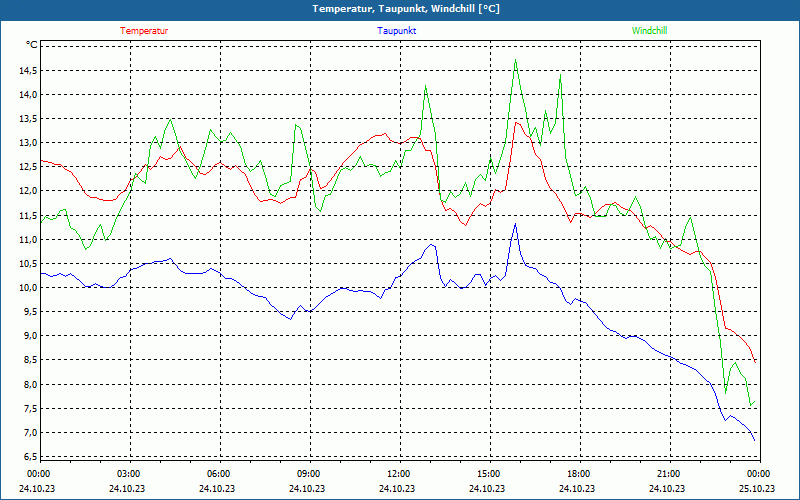Click the 09:00 time axis label
800x500 pixels.
310,474
